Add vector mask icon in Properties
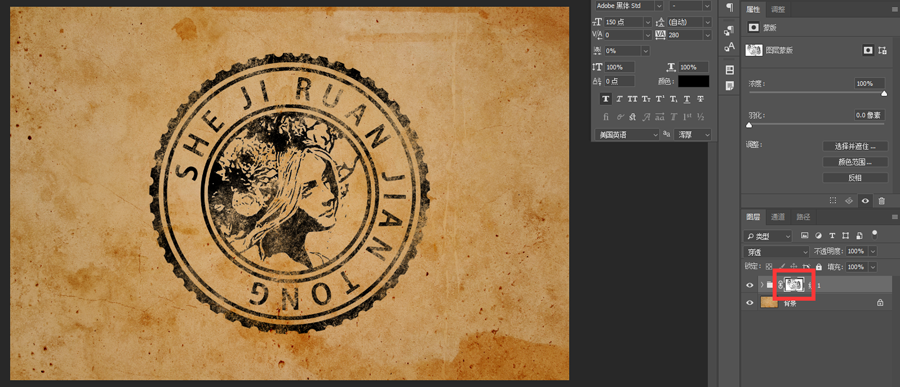This screenshot has width=900, height=387. pos(882,51)
